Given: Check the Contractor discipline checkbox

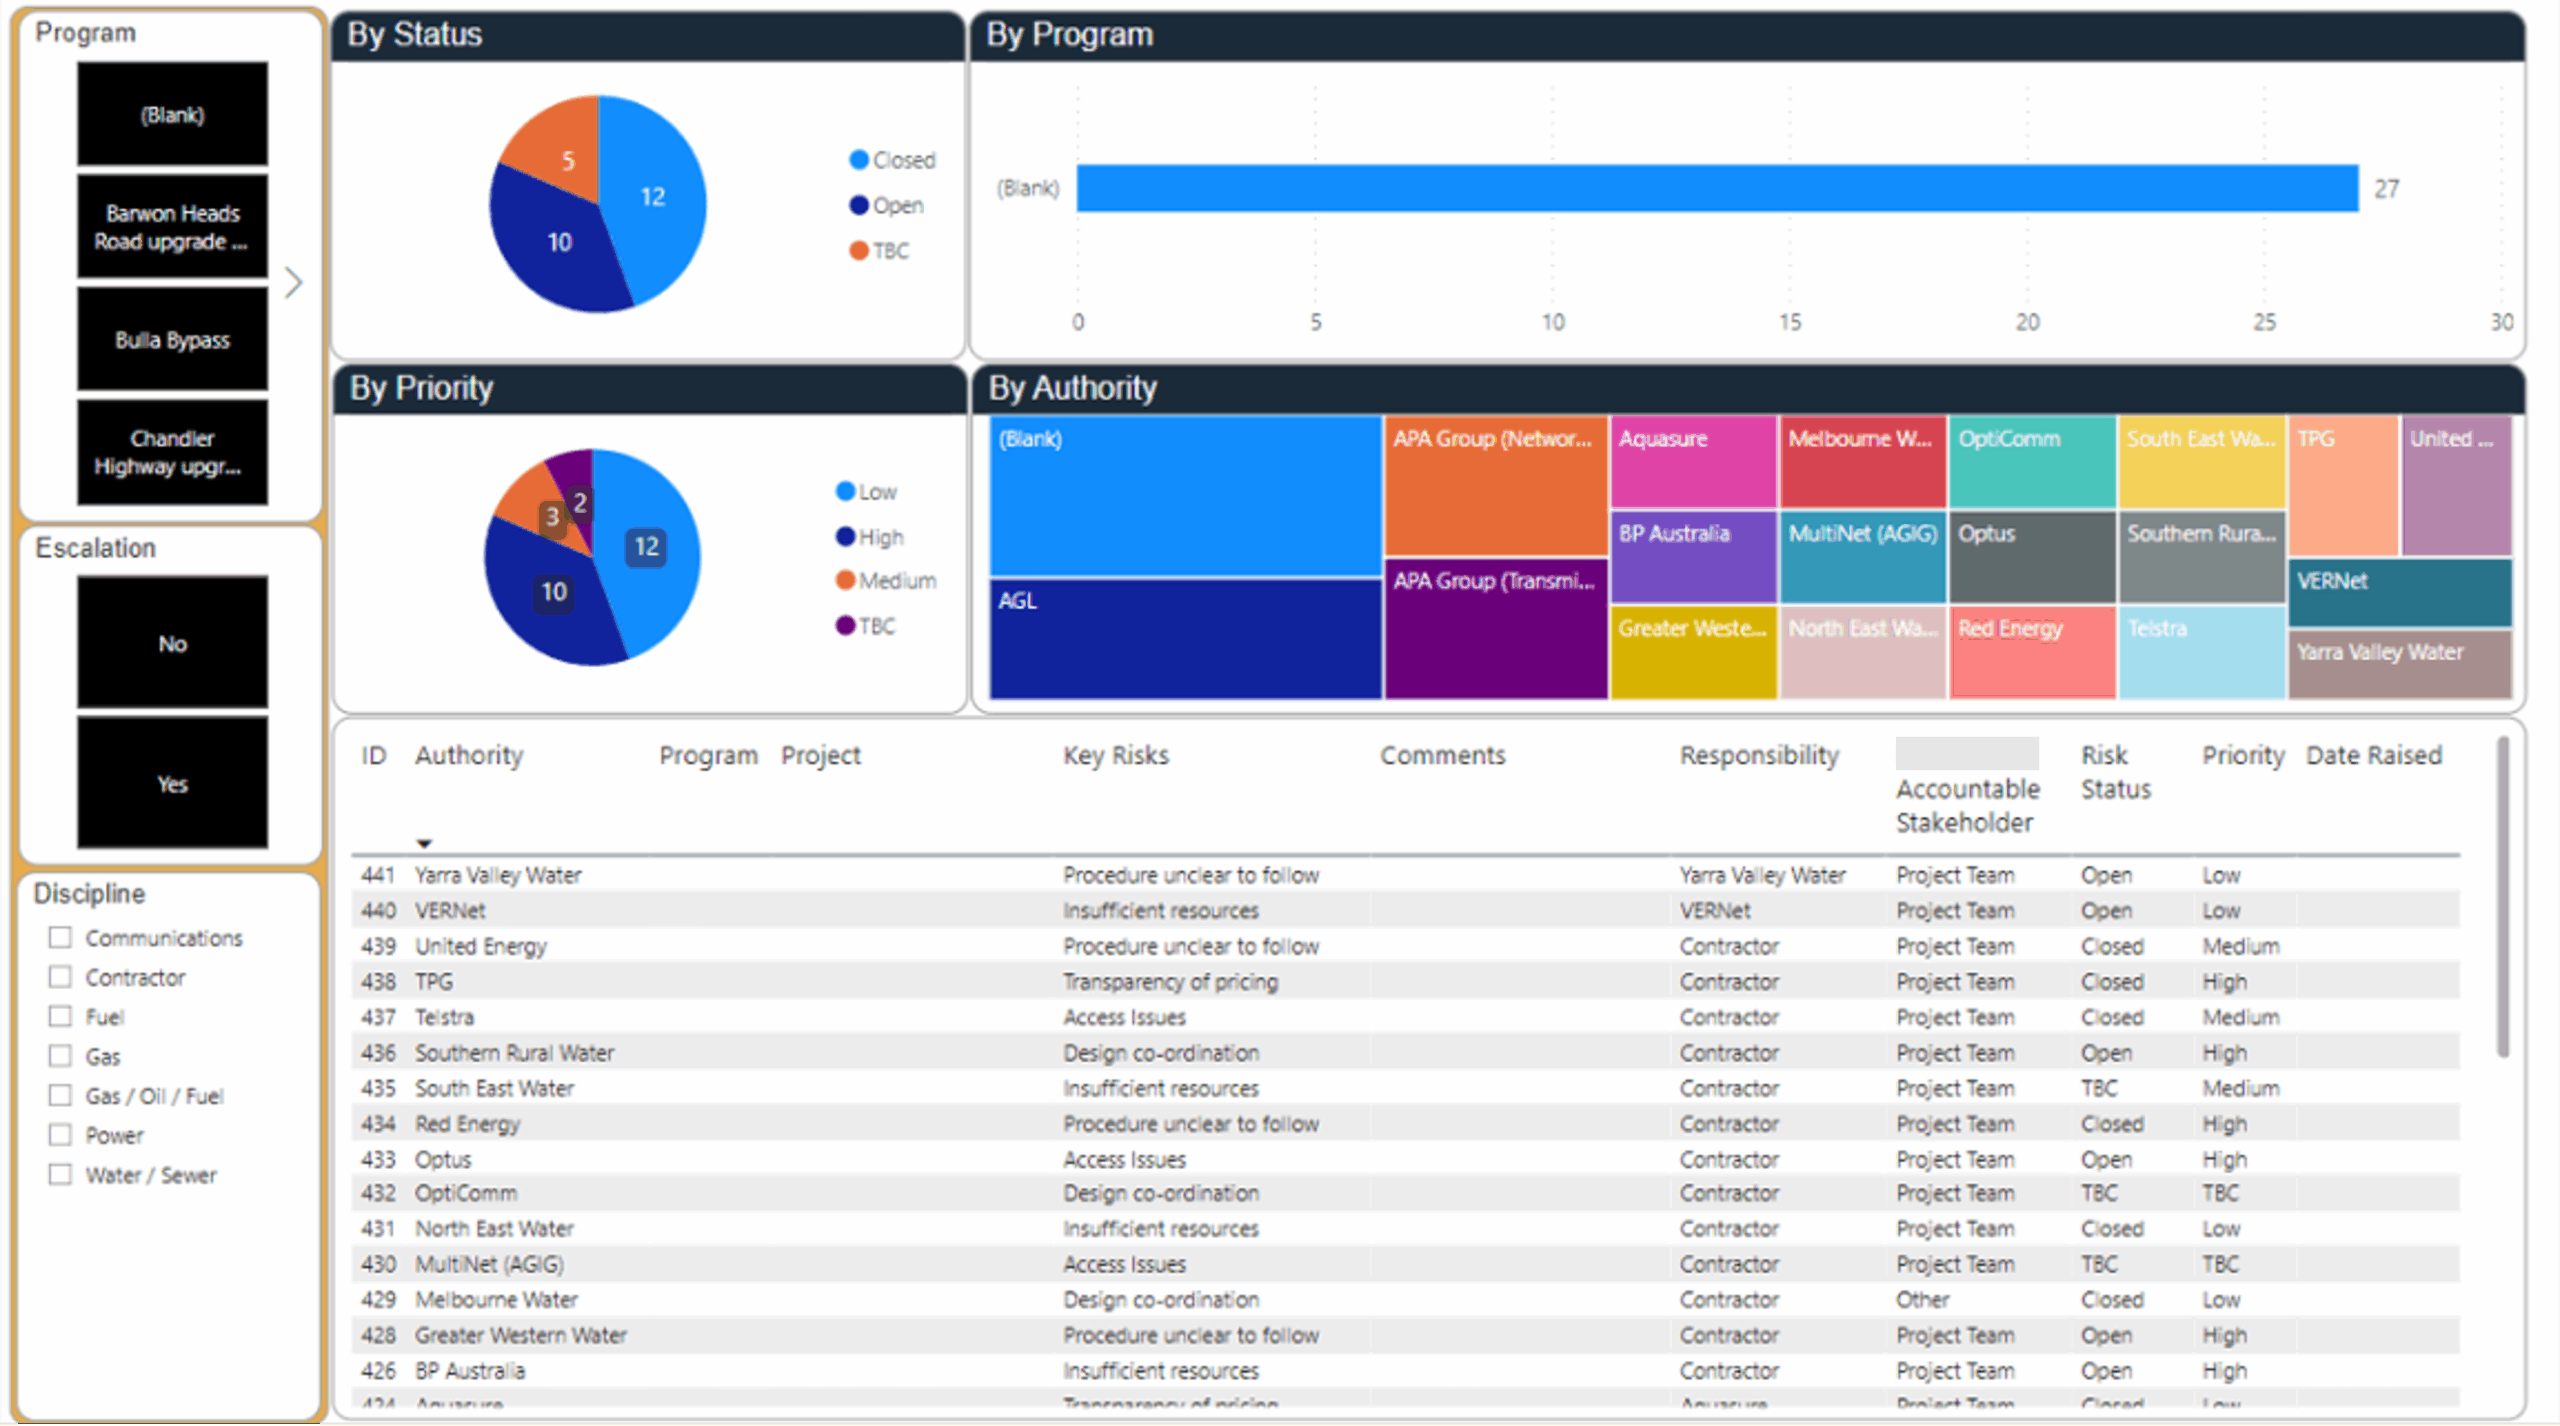Looking at the screenshot, I should 61,977.
